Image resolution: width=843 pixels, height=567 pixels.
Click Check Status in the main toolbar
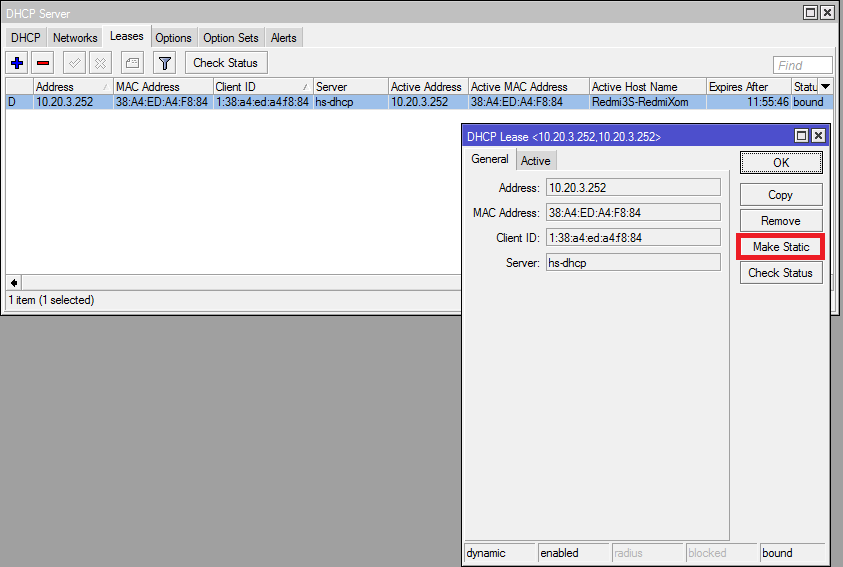point(225,63)
